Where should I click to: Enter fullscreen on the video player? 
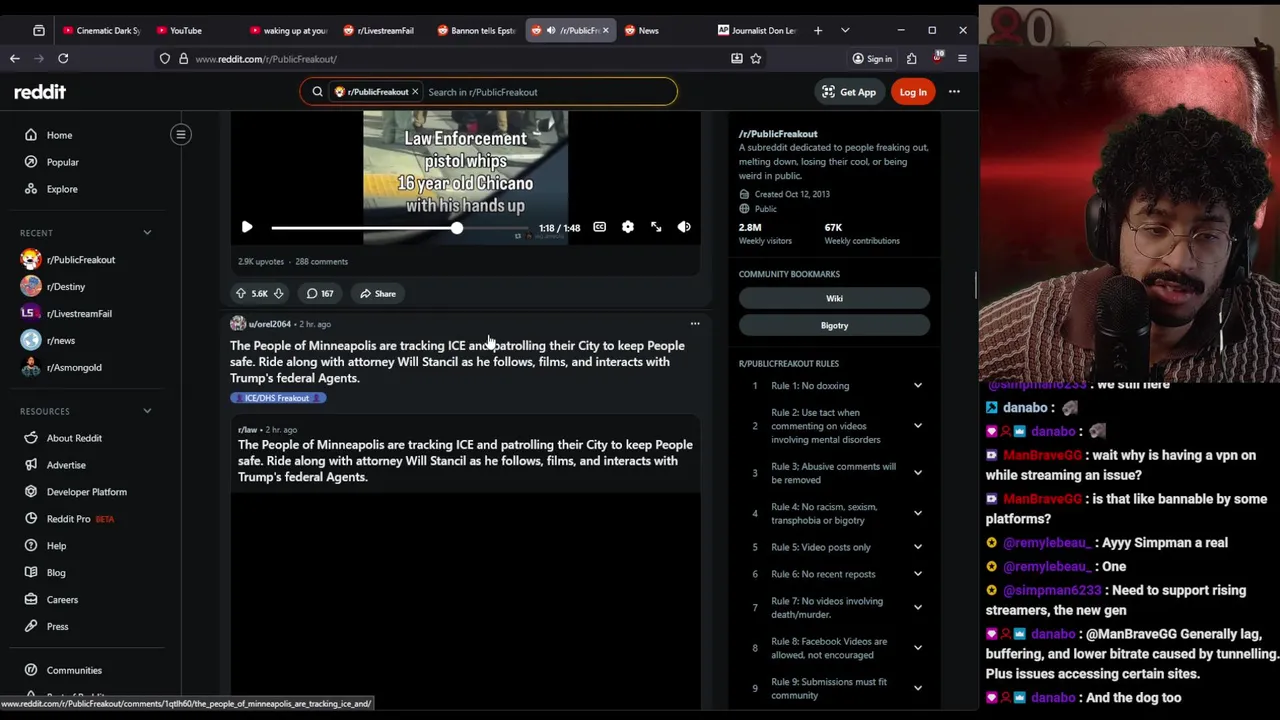[x=656, y=228]
